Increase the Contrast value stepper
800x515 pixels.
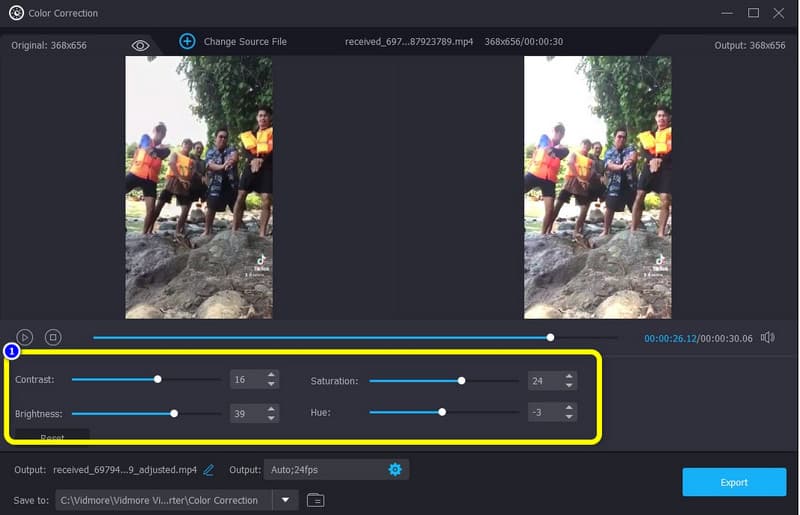tap(270, 376)
